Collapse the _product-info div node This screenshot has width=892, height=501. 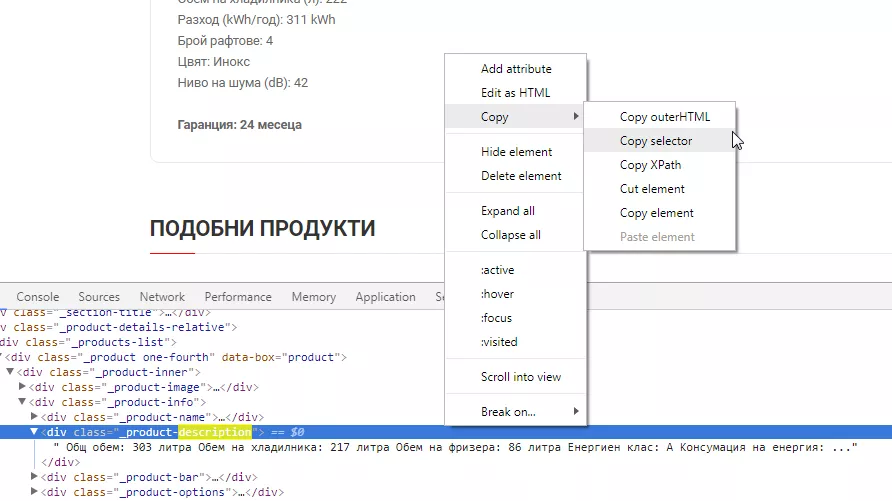coord(22,401)
